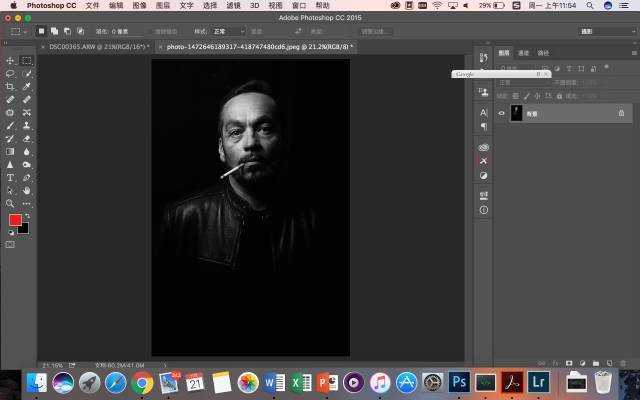Select the Move tool

coord(10,61)
